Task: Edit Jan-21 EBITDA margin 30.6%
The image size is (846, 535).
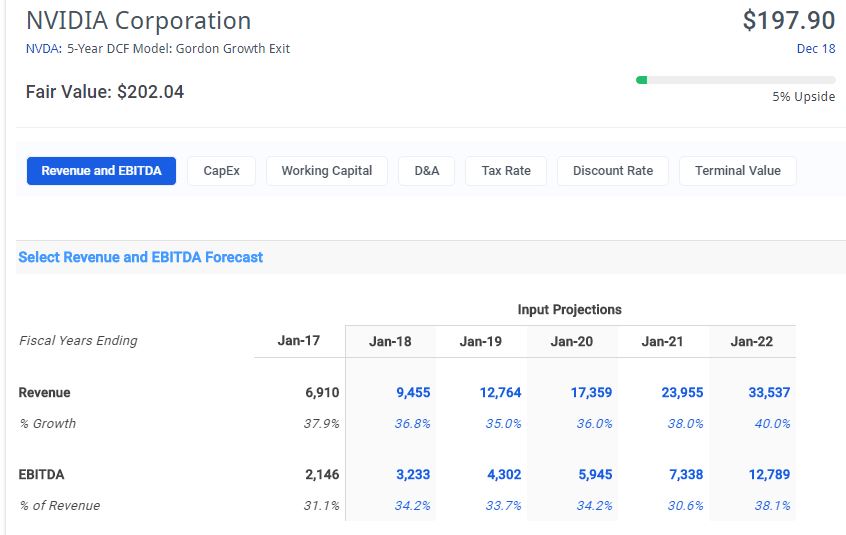Action: tap(685, 506)
